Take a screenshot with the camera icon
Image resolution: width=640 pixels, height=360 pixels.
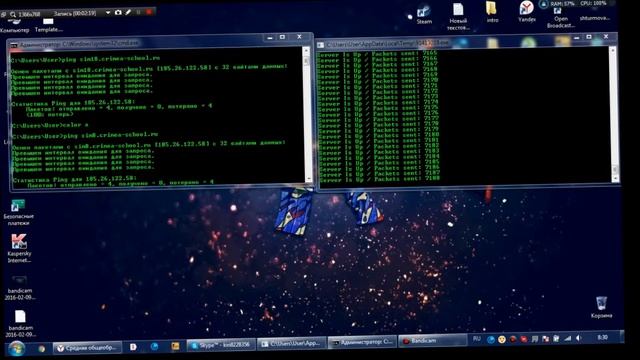(118, 12)
